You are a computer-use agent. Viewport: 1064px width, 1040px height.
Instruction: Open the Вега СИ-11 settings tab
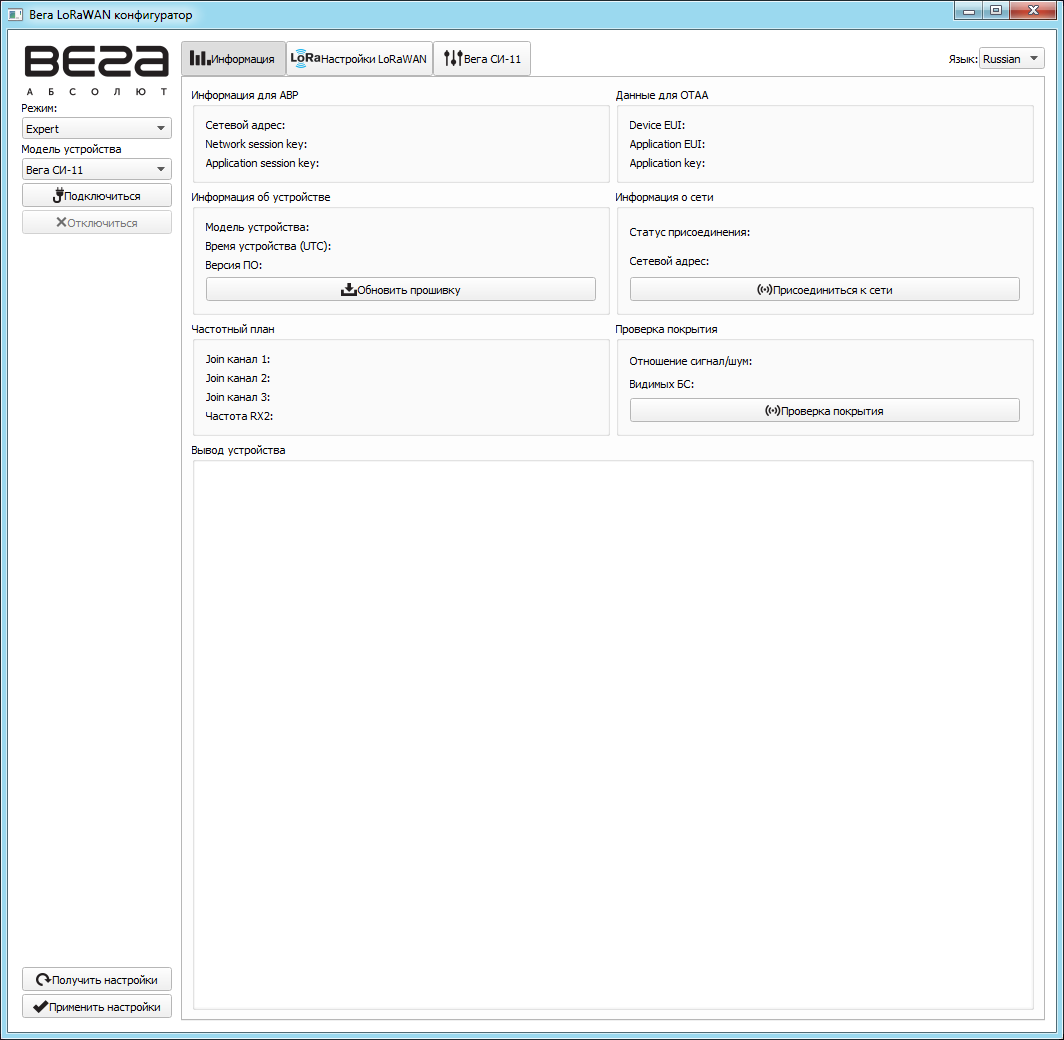pyautogui.click(x=482, y=59)
